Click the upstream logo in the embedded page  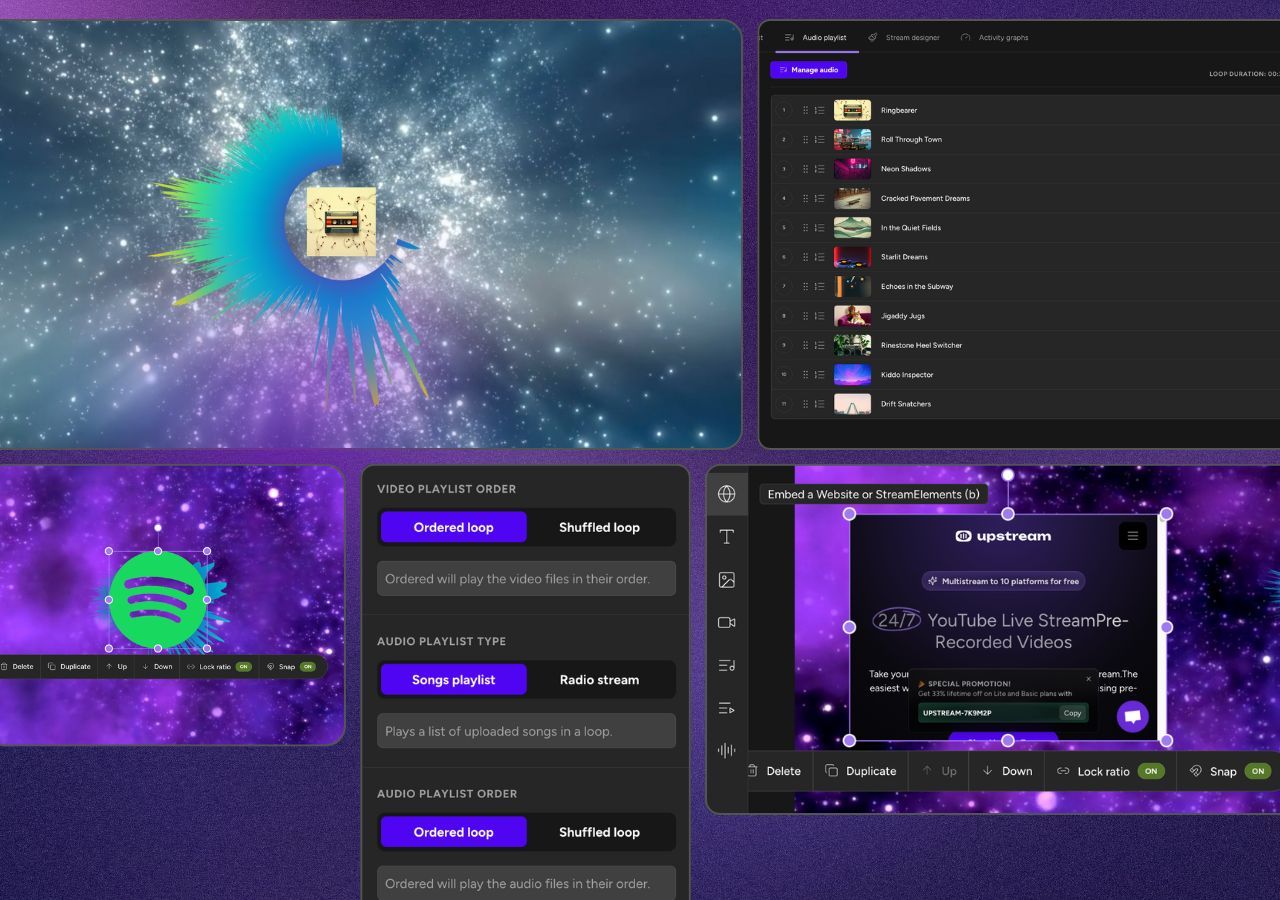pyautogui.click(x=1003, y=536)
